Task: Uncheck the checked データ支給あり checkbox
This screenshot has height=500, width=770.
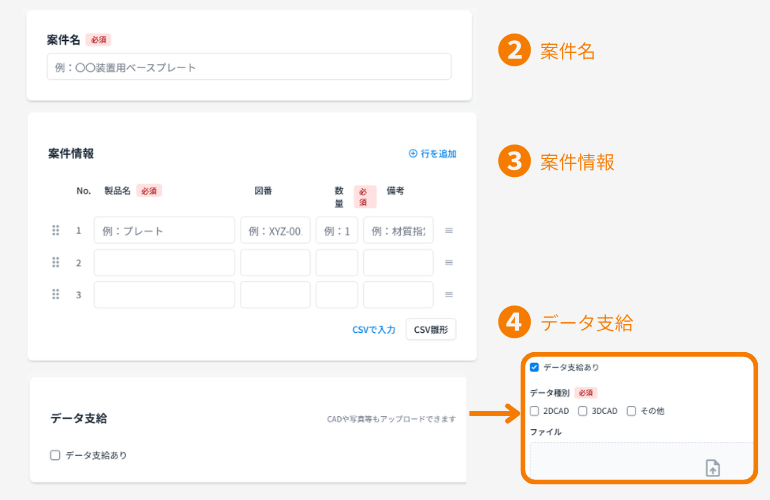Action: 534,367
